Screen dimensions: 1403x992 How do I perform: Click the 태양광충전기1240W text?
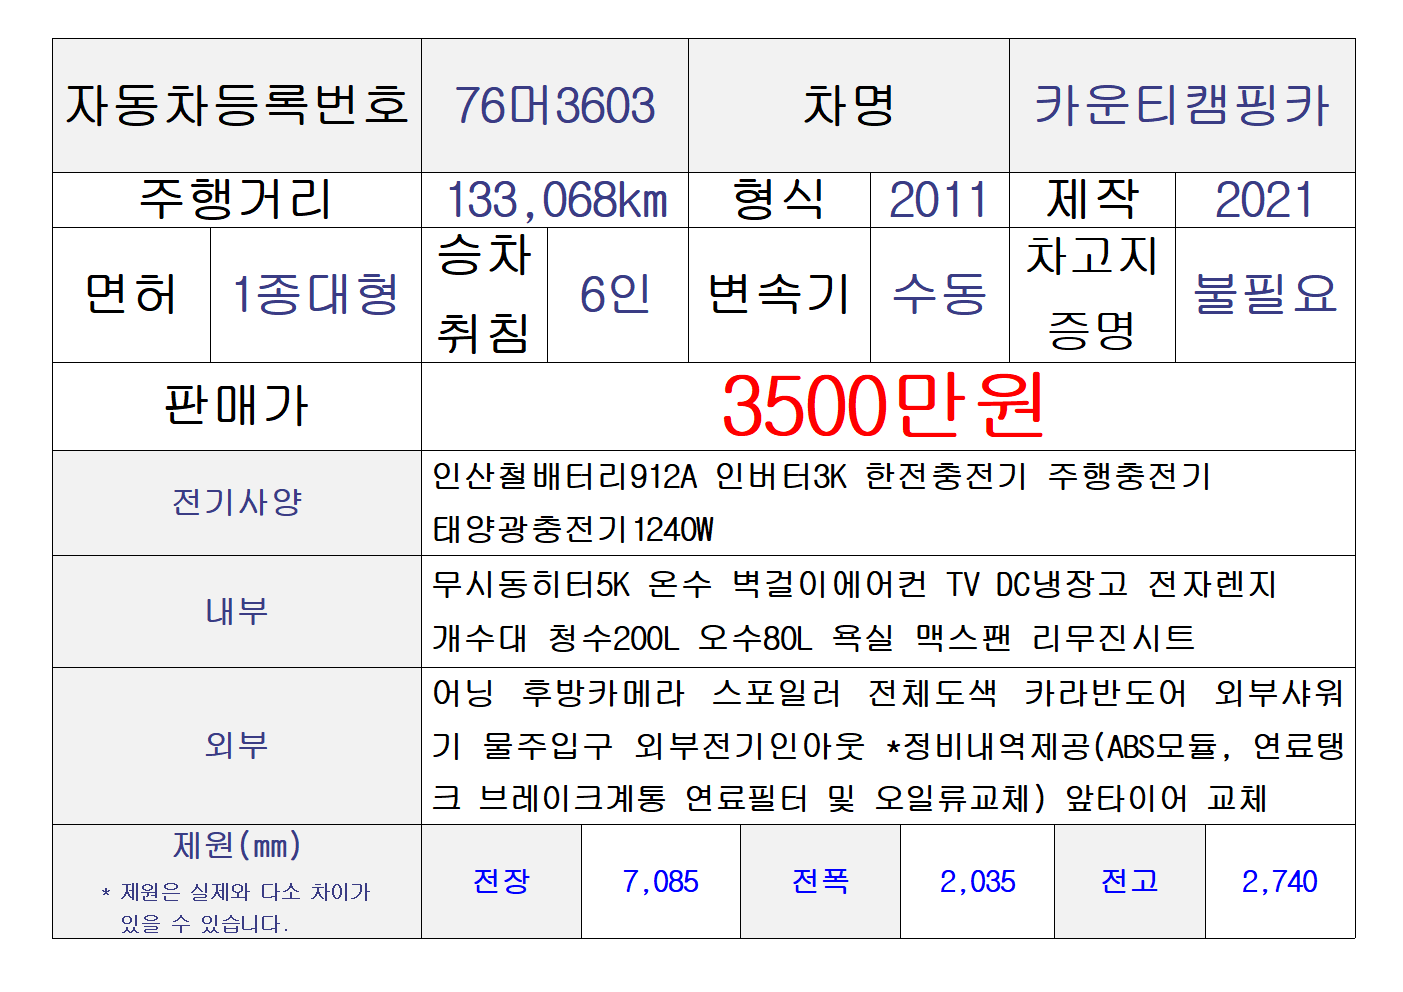tap(573, 529)
